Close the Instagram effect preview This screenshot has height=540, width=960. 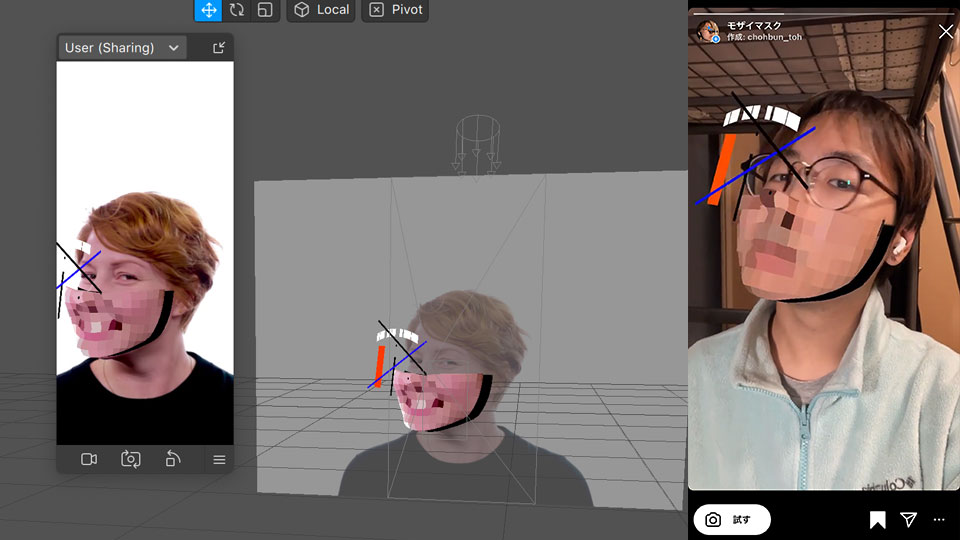pyautogui.click(x=946, y=31)
